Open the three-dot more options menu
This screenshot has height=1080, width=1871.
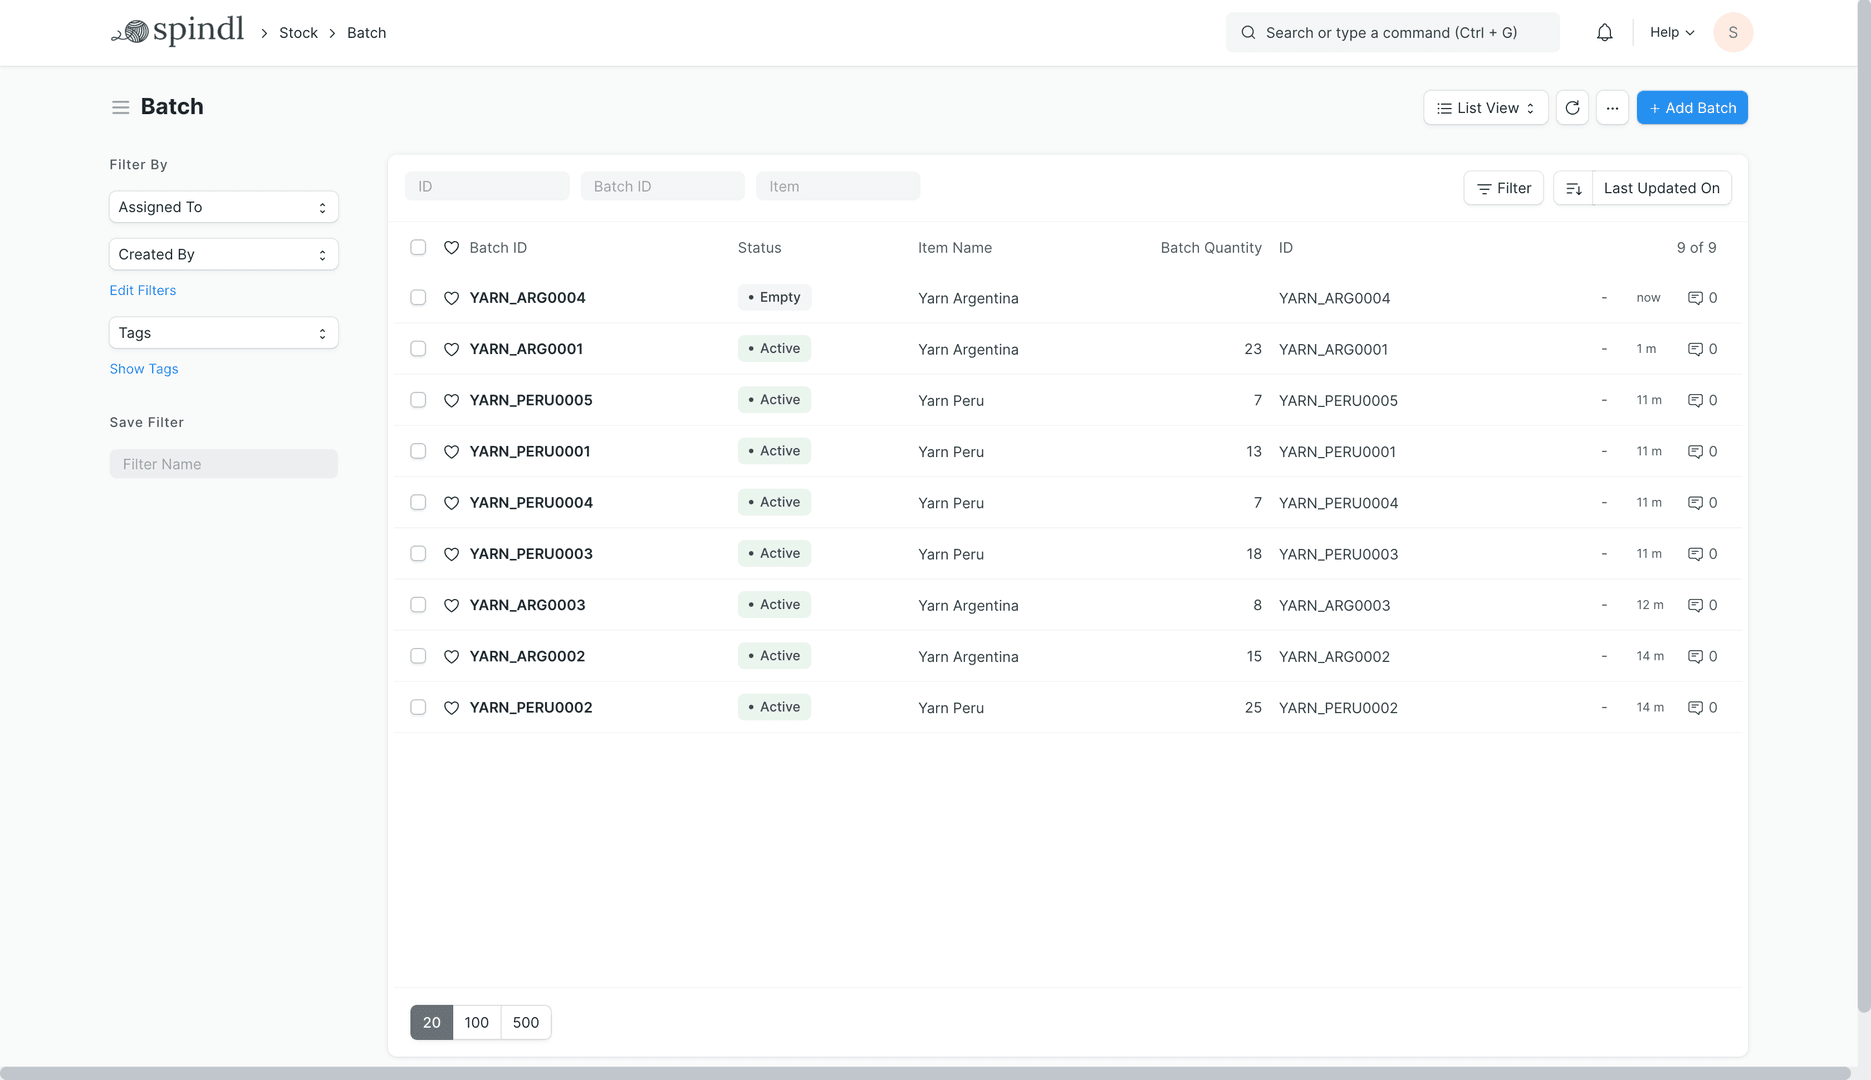[x=1612, y=108]
